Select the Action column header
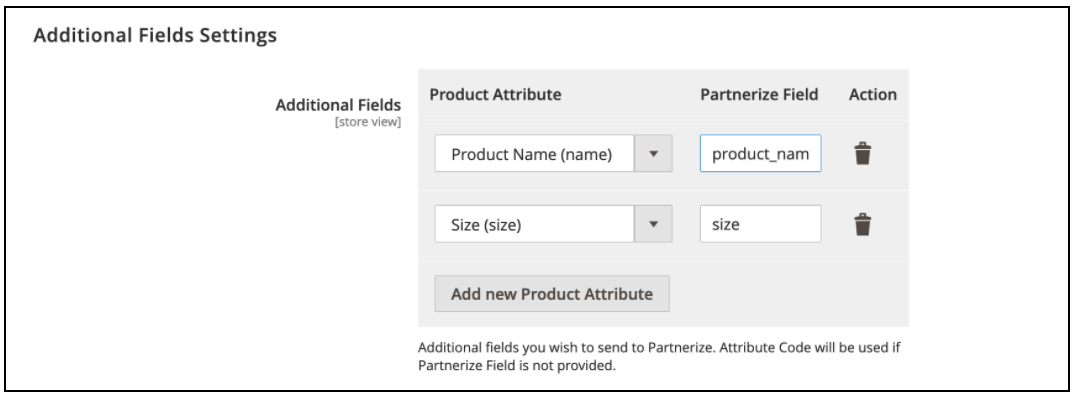The width and height of the screenshot is (1078, 400). [872, 94]
